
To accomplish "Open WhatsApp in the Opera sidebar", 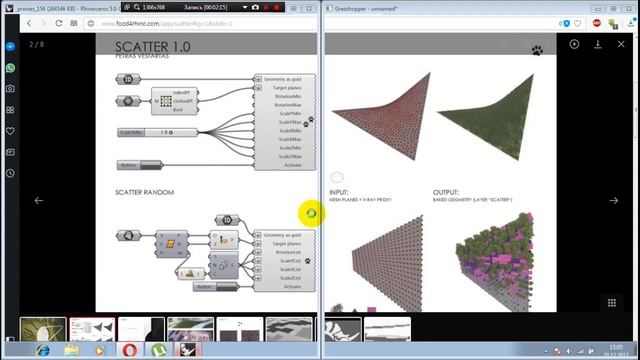I will [x=11, y=68].
